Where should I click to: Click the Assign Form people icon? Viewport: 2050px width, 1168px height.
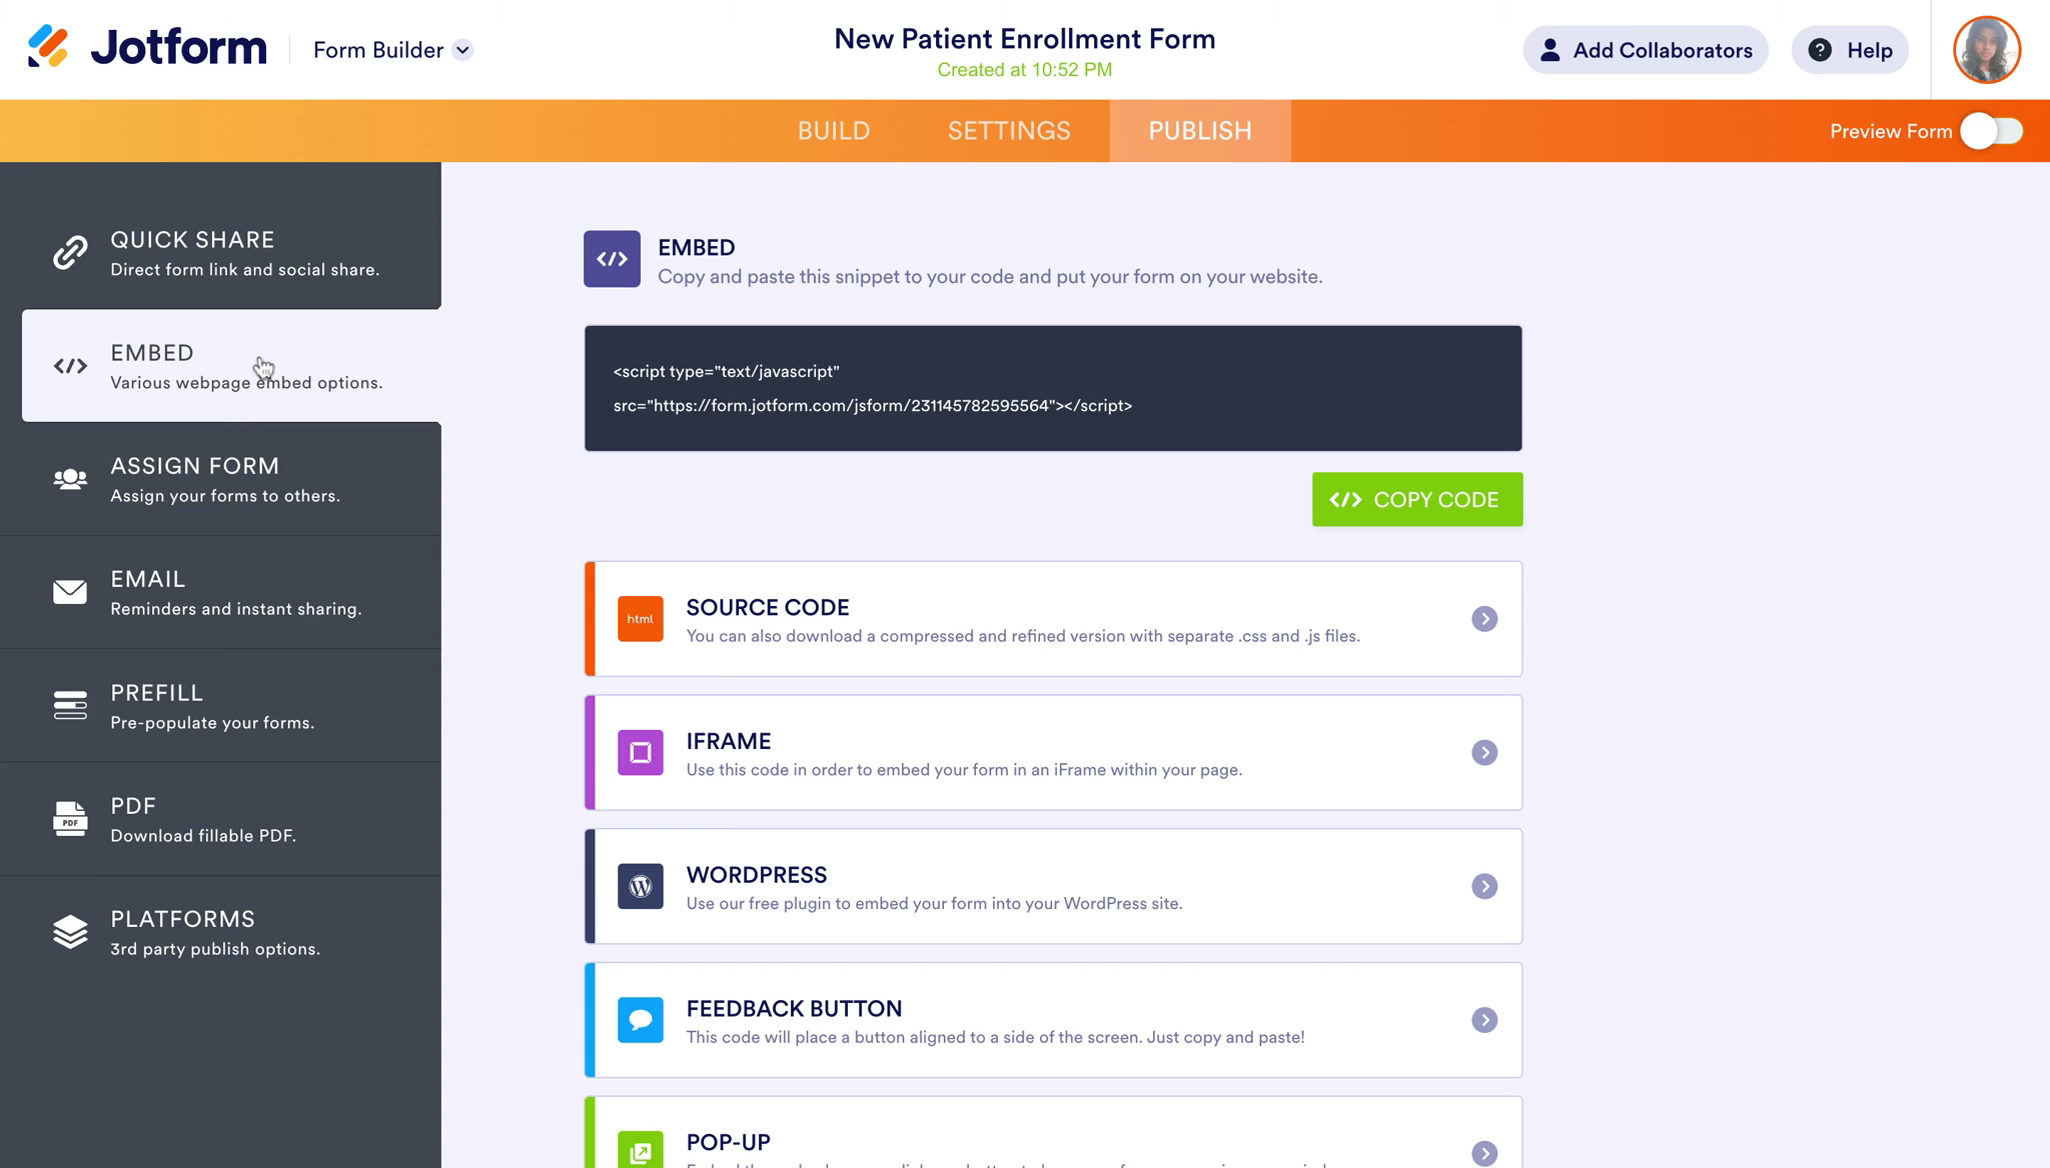[x=70, y=479]
